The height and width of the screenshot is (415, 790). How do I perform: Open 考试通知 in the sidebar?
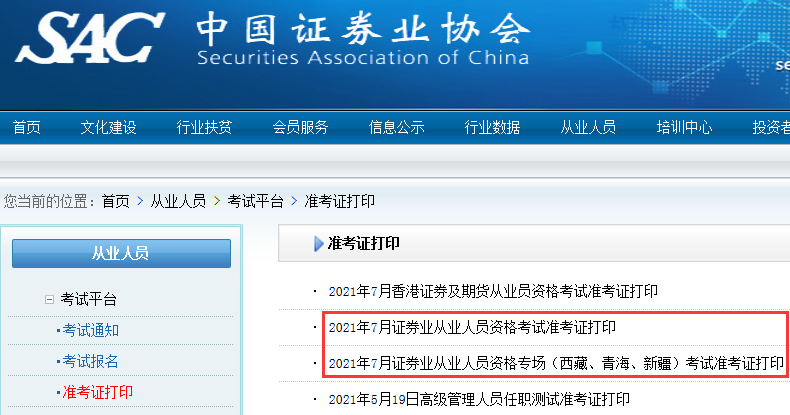point(91,330)
